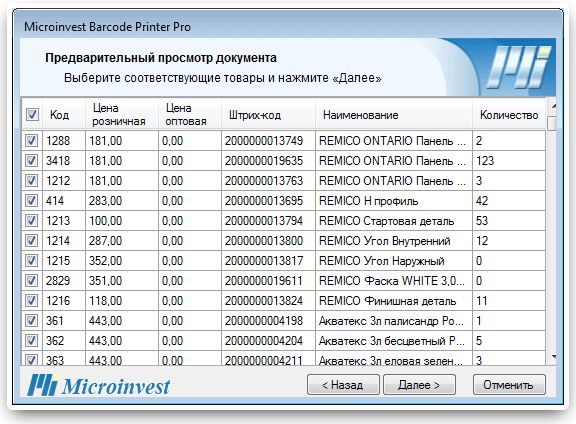Select barcode cell 2000000013817
Viewport: 576px width, 424px height.
pos(269,261)
